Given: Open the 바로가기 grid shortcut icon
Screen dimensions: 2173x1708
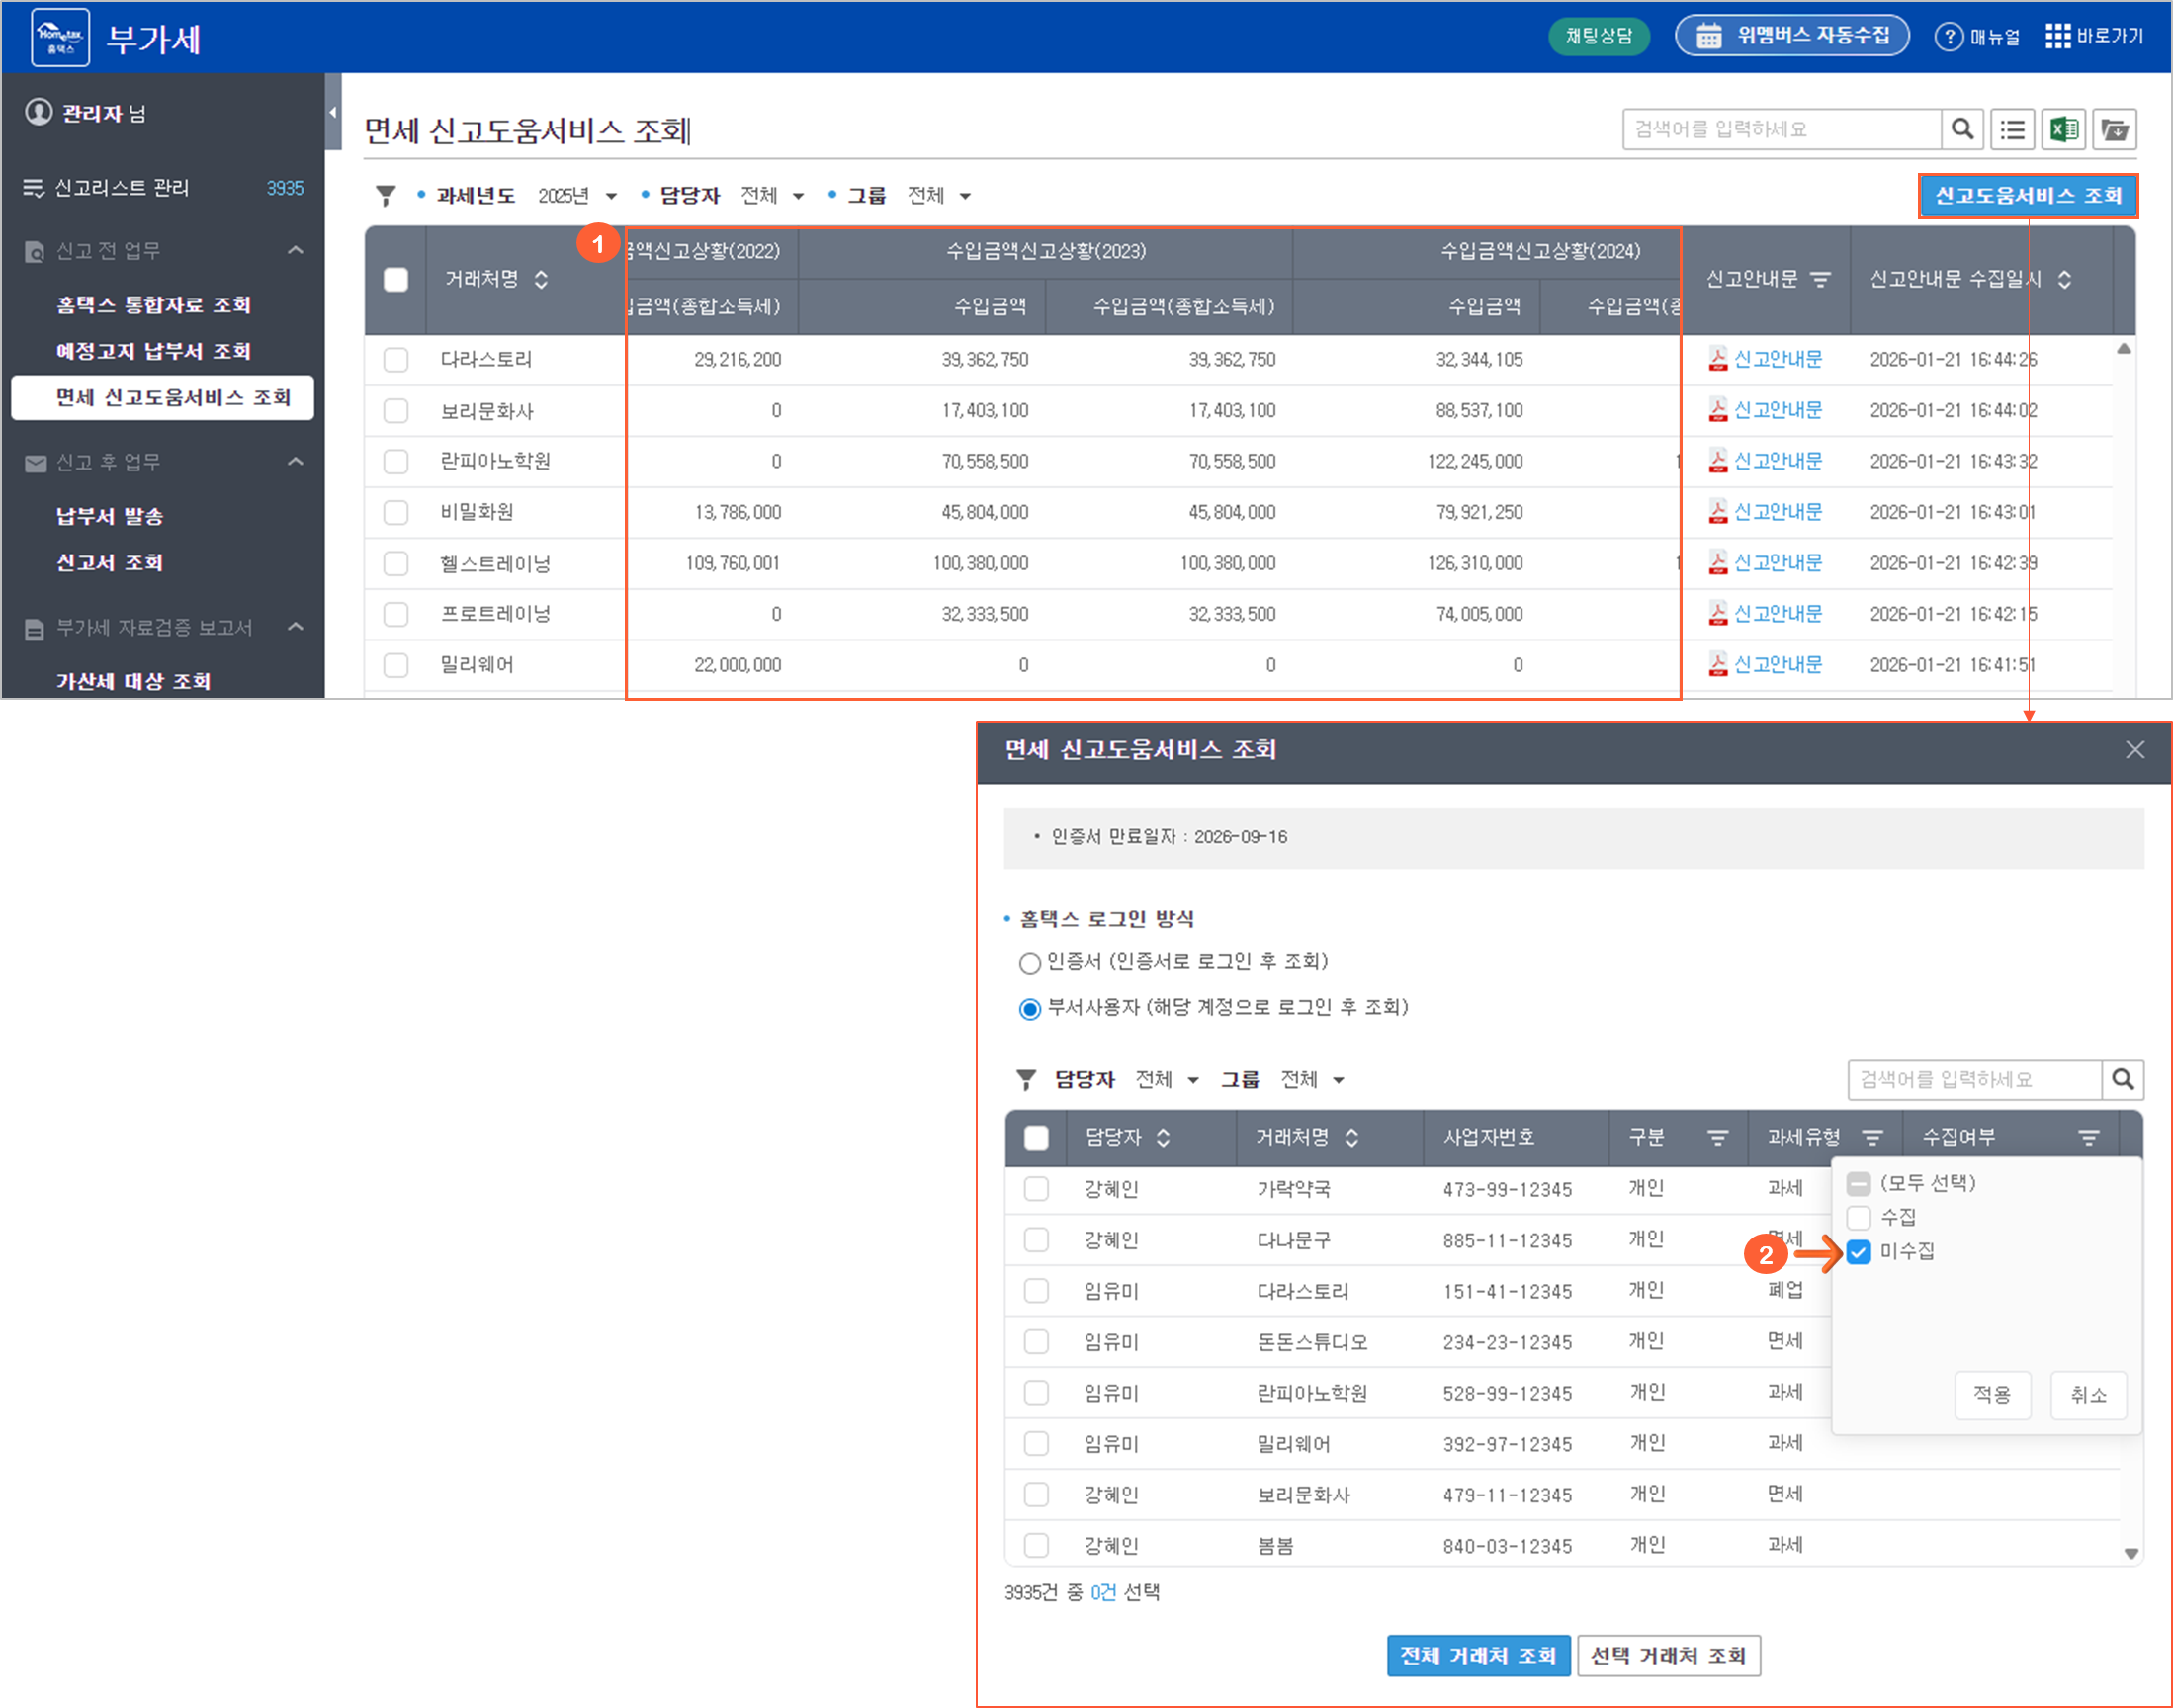Looking at the screenshot, I should point(2057,37).
